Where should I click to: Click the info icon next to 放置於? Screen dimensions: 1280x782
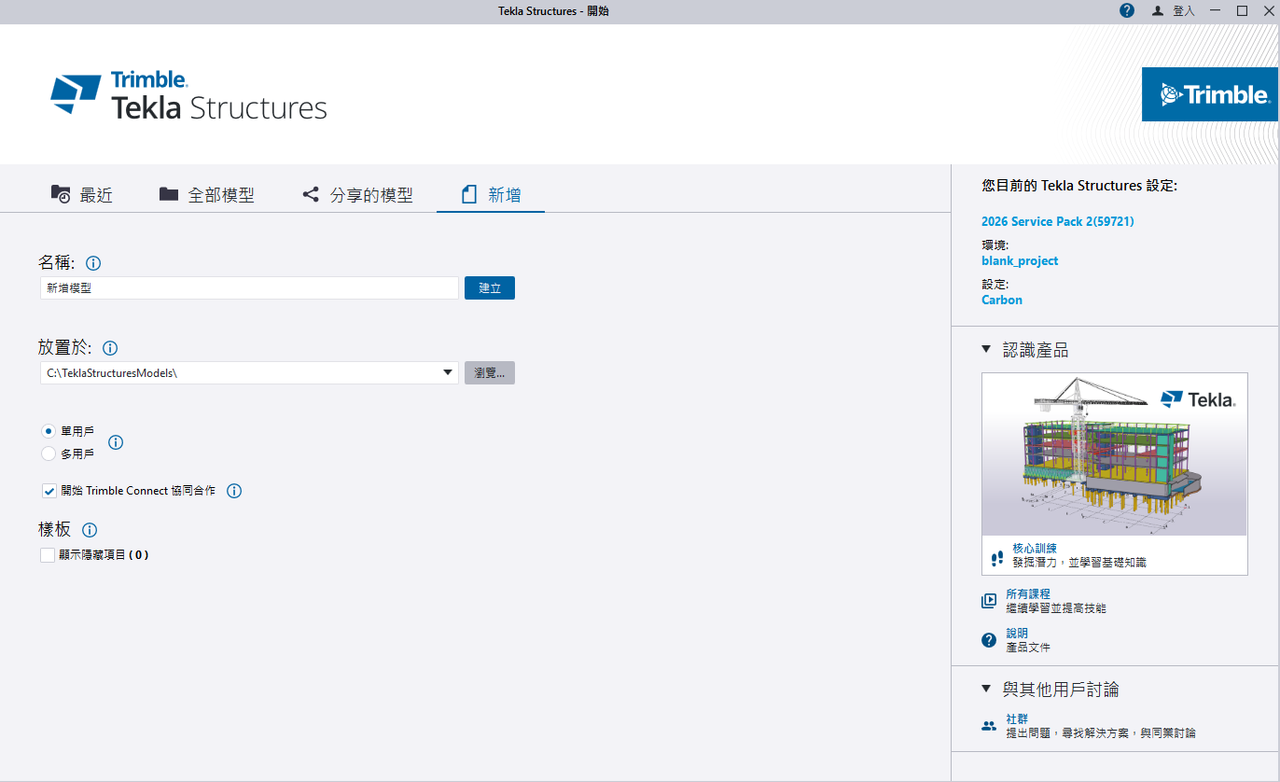[110, 349]
